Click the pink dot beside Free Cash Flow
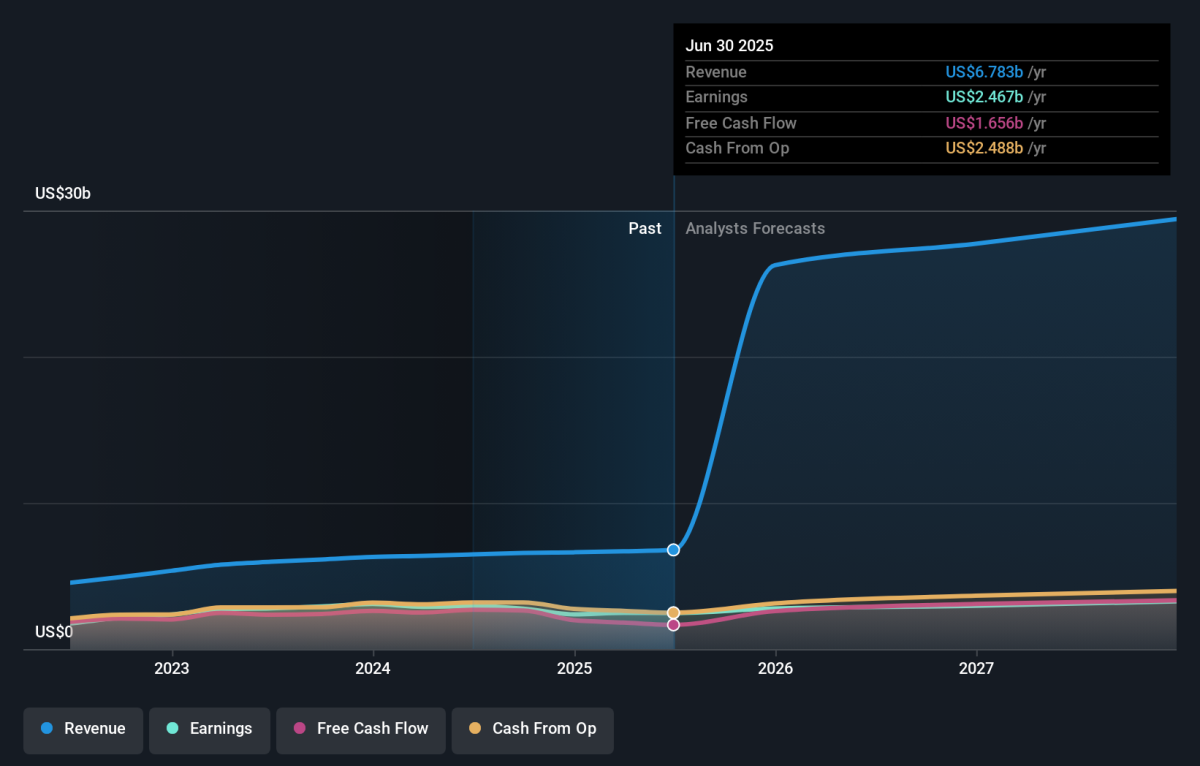 pyautogui.click(x=300, y=729)
